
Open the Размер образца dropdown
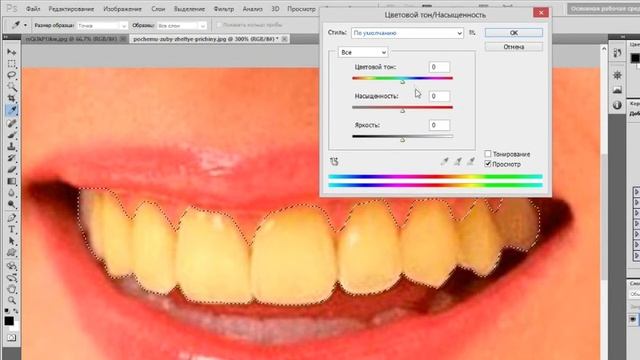[102, 25]
